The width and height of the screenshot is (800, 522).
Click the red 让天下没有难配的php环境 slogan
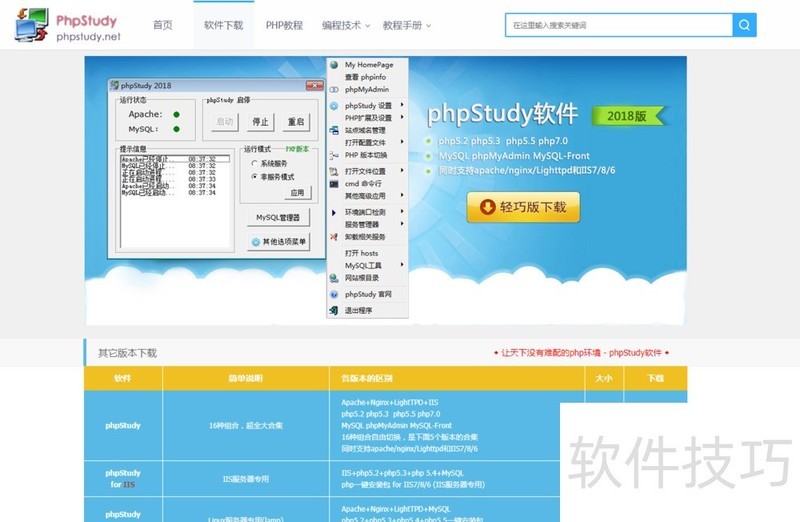tap(581, 353)
